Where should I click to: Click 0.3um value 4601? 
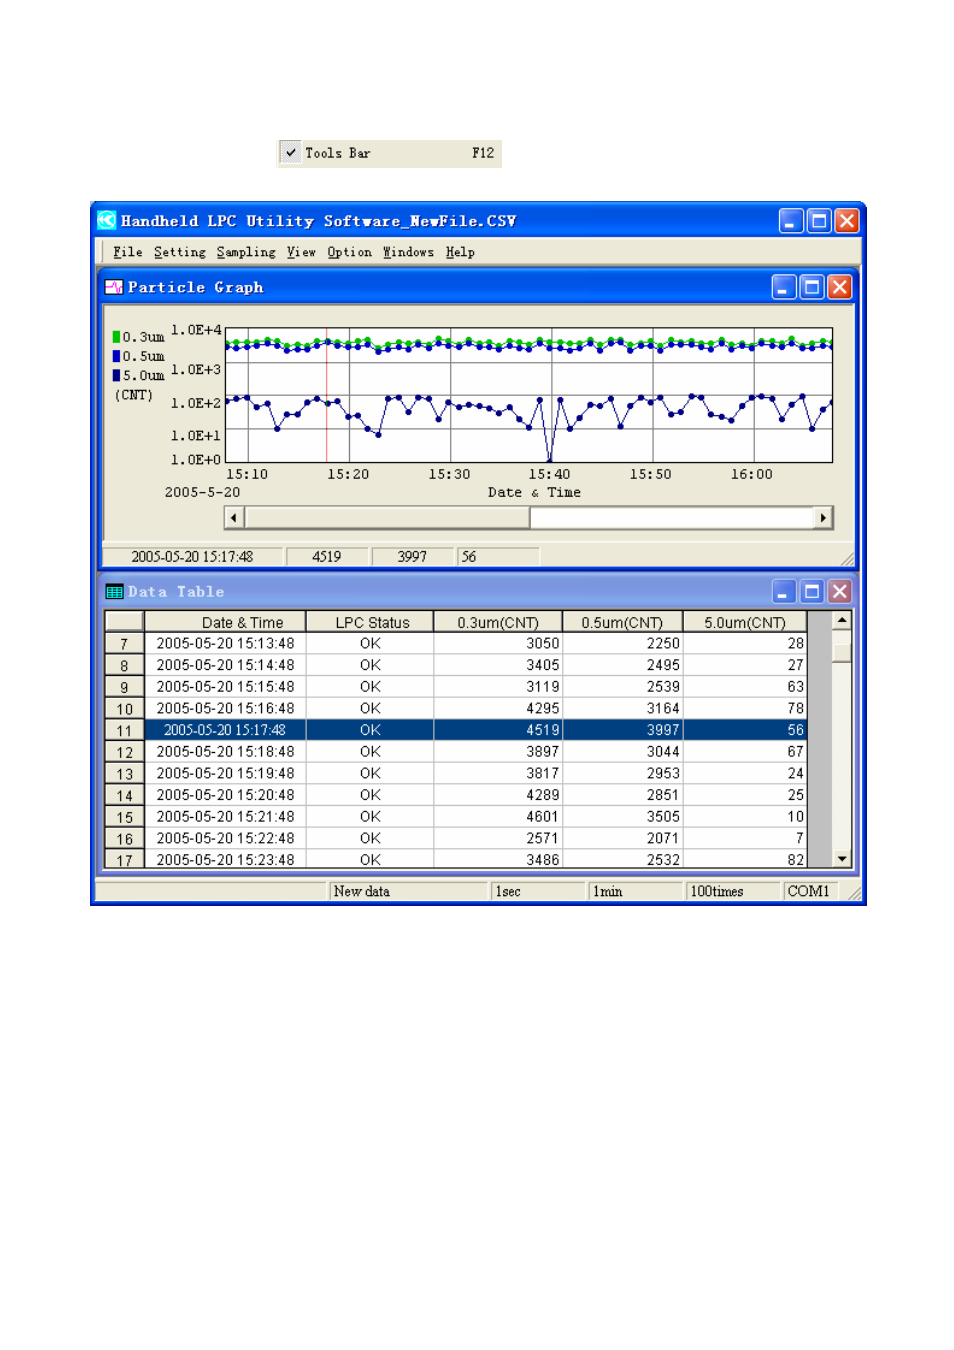498,816
